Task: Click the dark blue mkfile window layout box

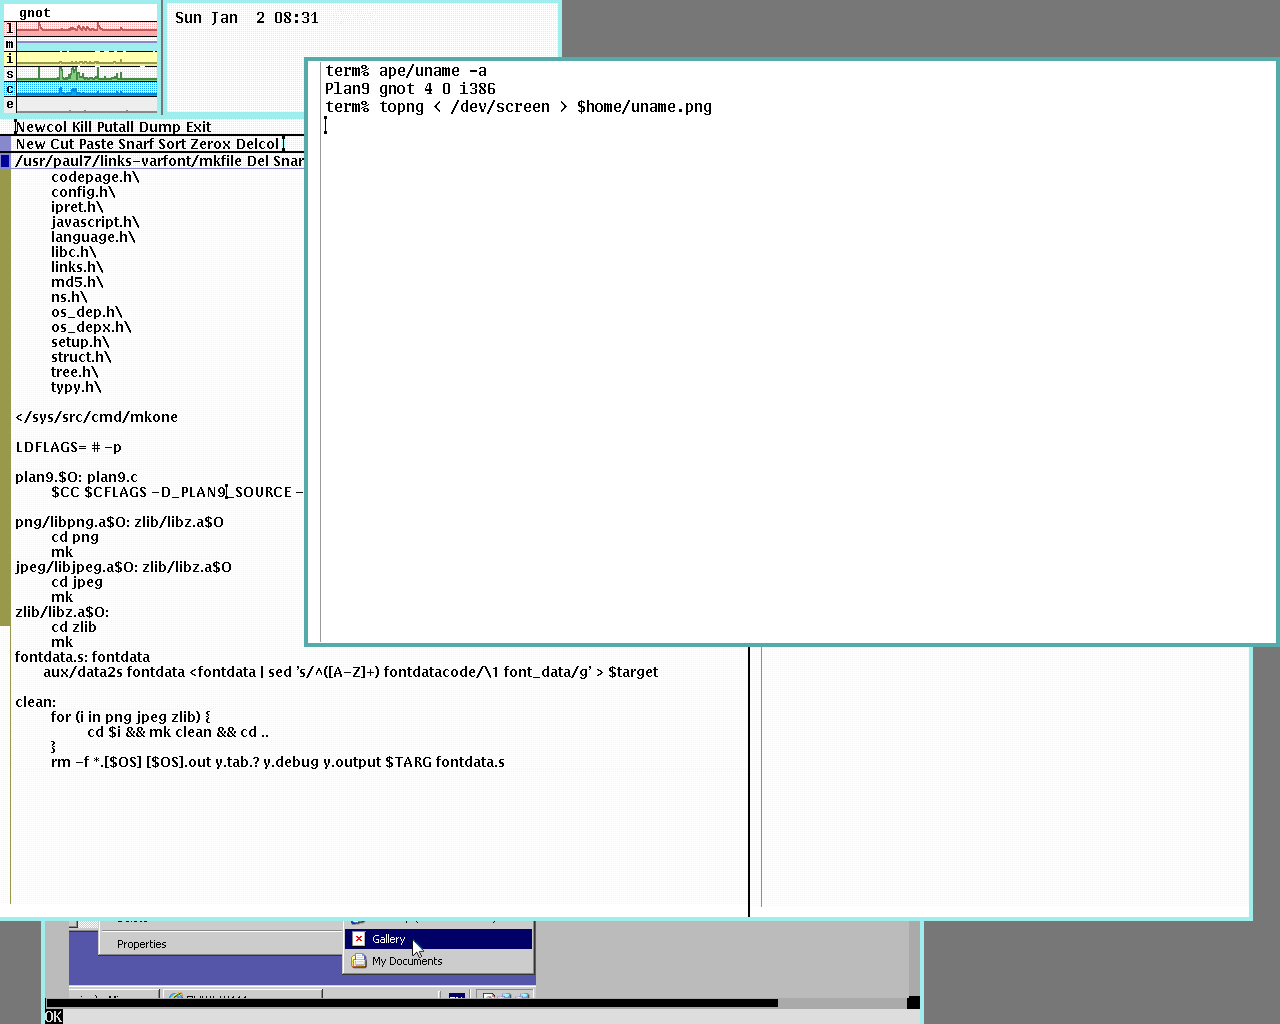Action: [x=5, y=161]
